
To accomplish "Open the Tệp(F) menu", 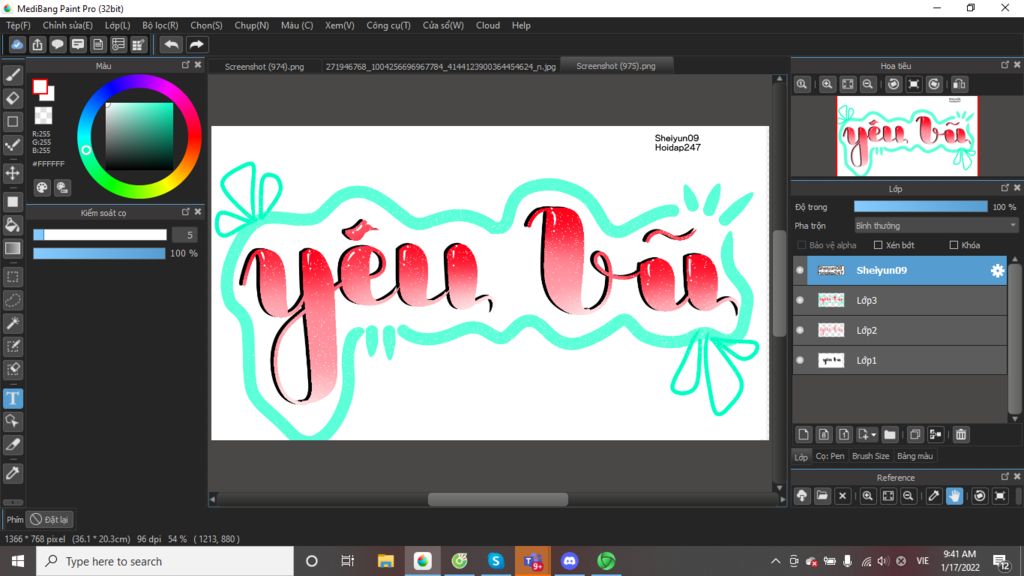I will (x=18, y=25).
